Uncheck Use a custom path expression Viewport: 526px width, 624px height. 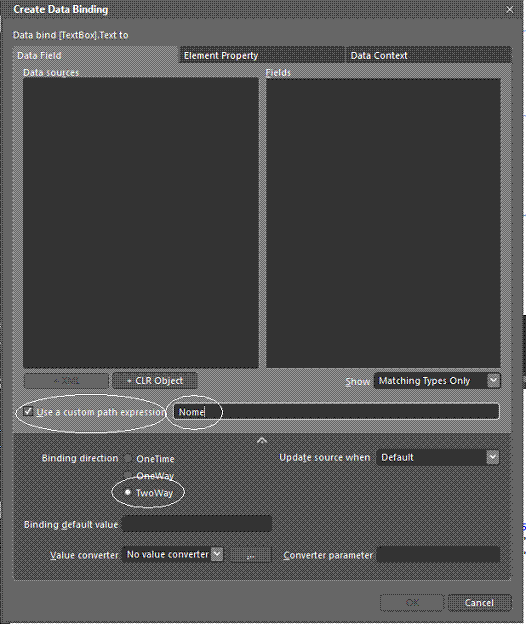tap(28, 411)
